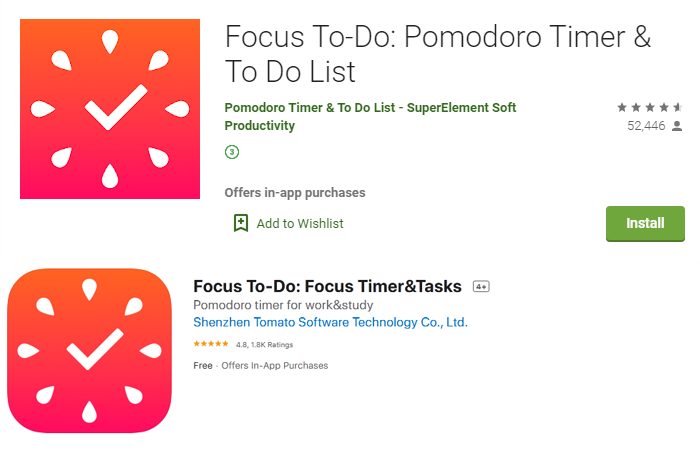Click the orange five-star rating
This screenshot has height=451, width=700.
211,344
